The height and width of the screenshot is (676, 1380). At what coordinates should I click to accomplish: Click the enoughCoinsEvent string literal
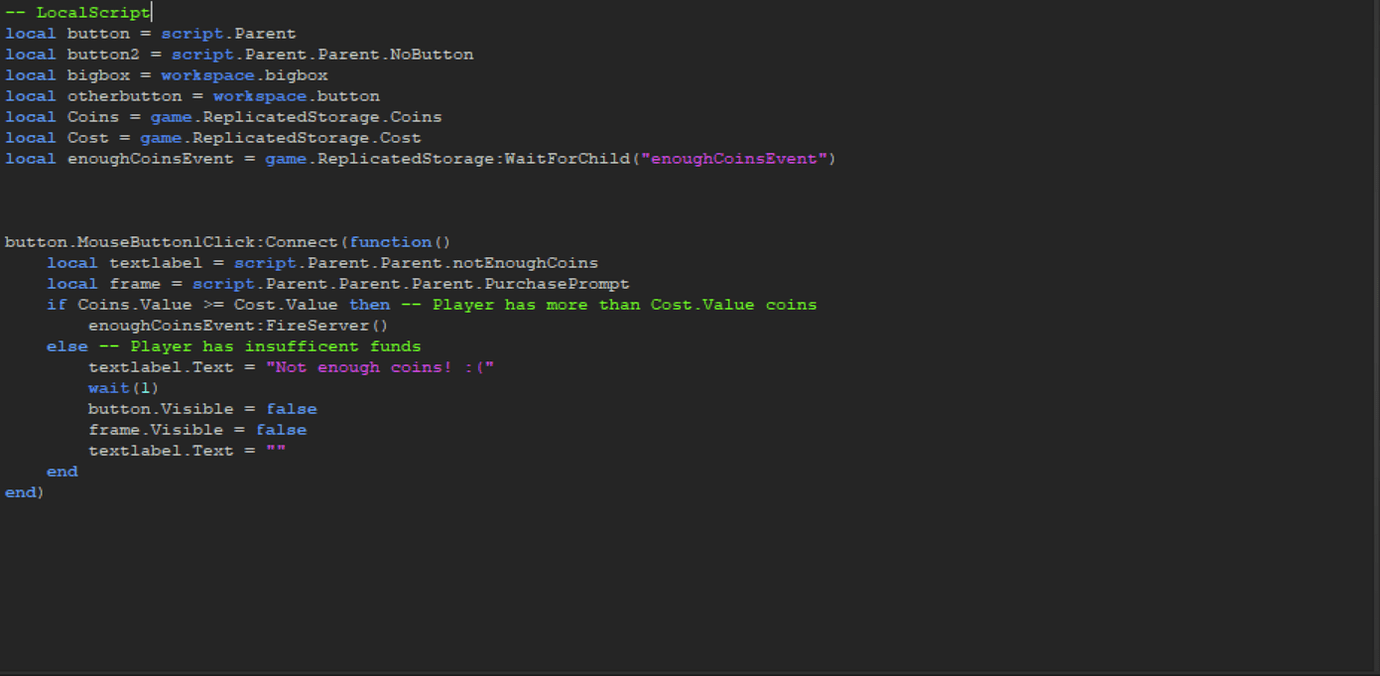tap(736, 158)
